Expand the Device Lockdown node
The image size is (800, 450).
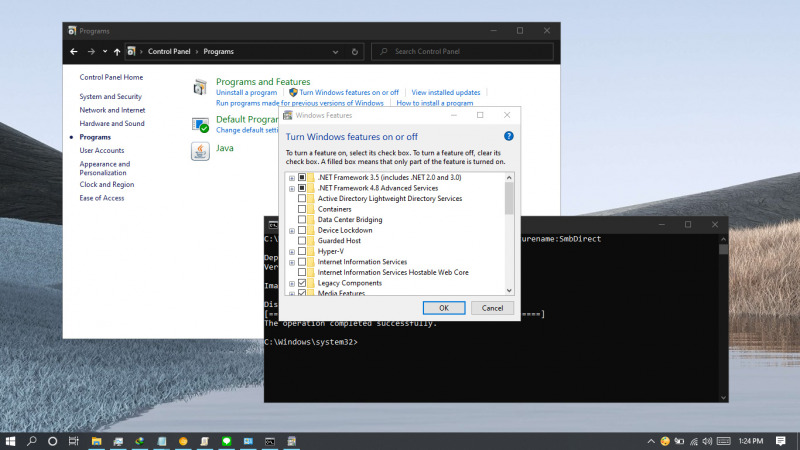(x=292, y=231)
